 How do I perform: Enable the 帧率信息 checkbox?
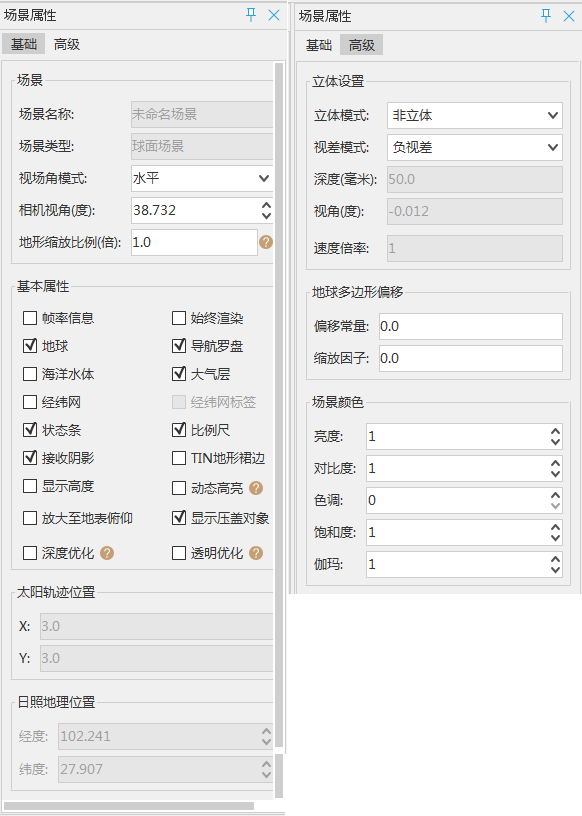(30, 318)
